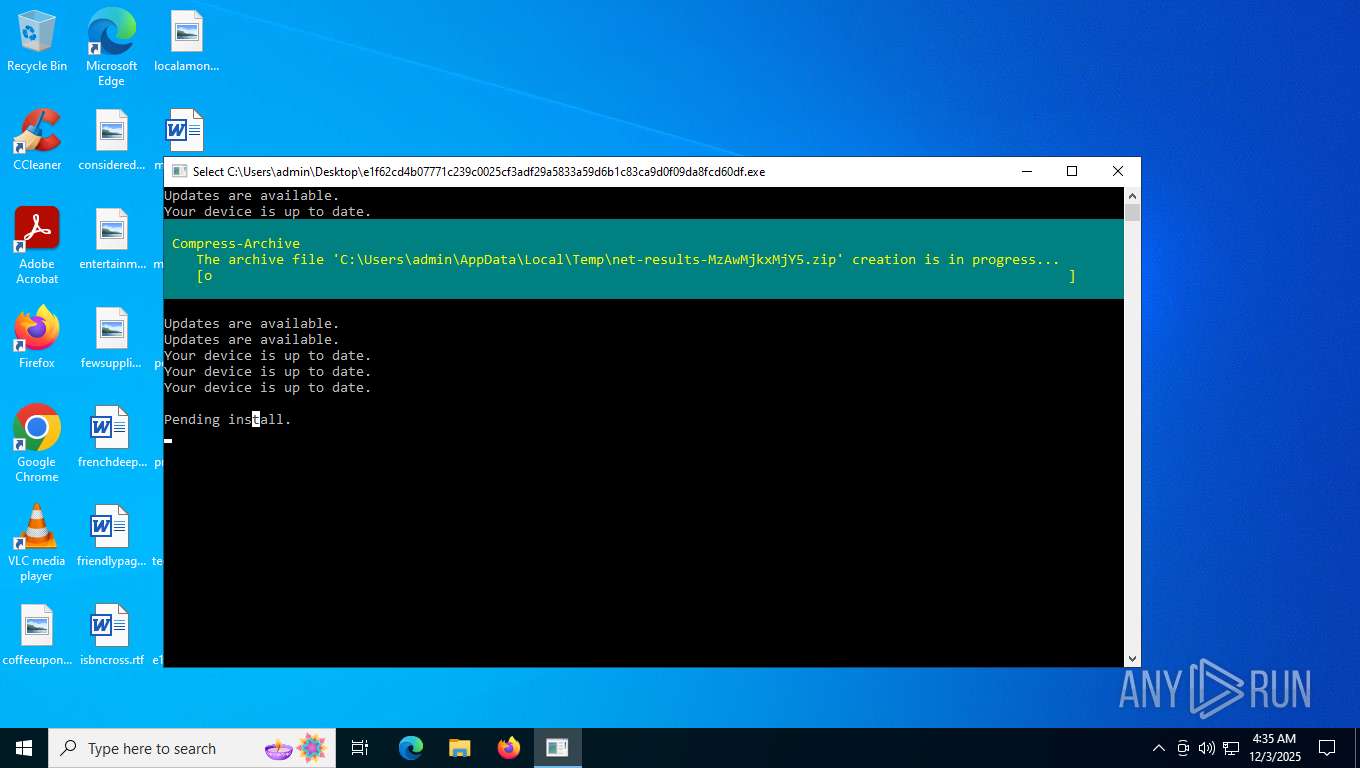Open File Explorer from the taskbar
Viewport: 1360px width, 768px height.
coord(460,748)
